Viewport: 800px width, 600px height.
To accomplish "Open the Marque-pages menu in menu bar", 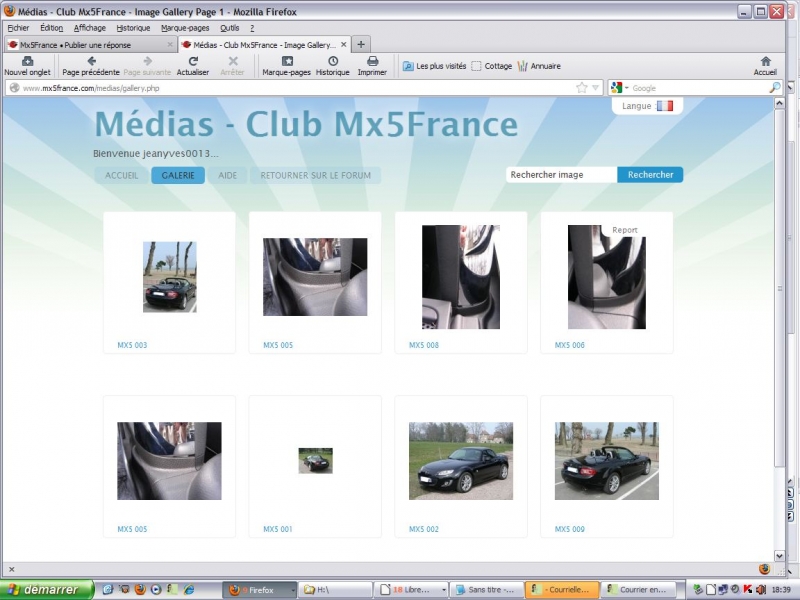I will click(x=185, y=28).
